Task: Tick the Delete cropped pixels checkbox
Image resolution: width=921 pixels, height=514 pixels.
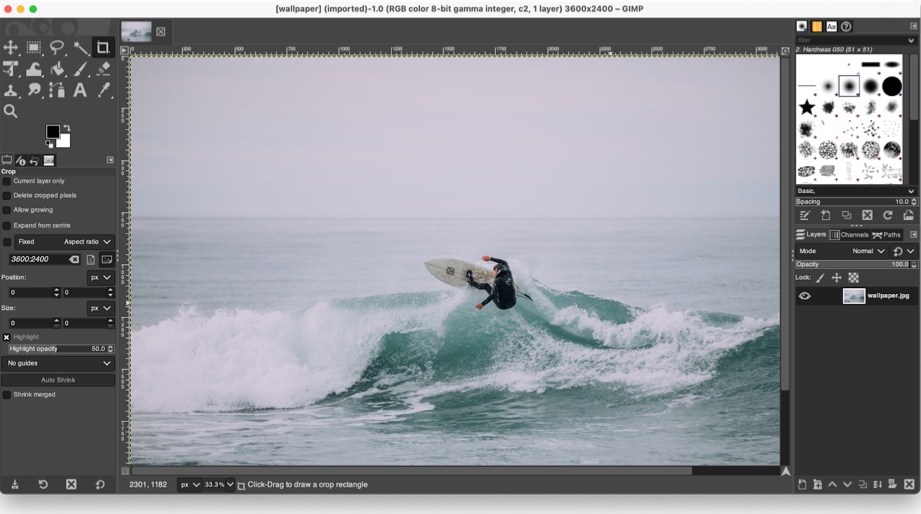Action: point(7,196)
